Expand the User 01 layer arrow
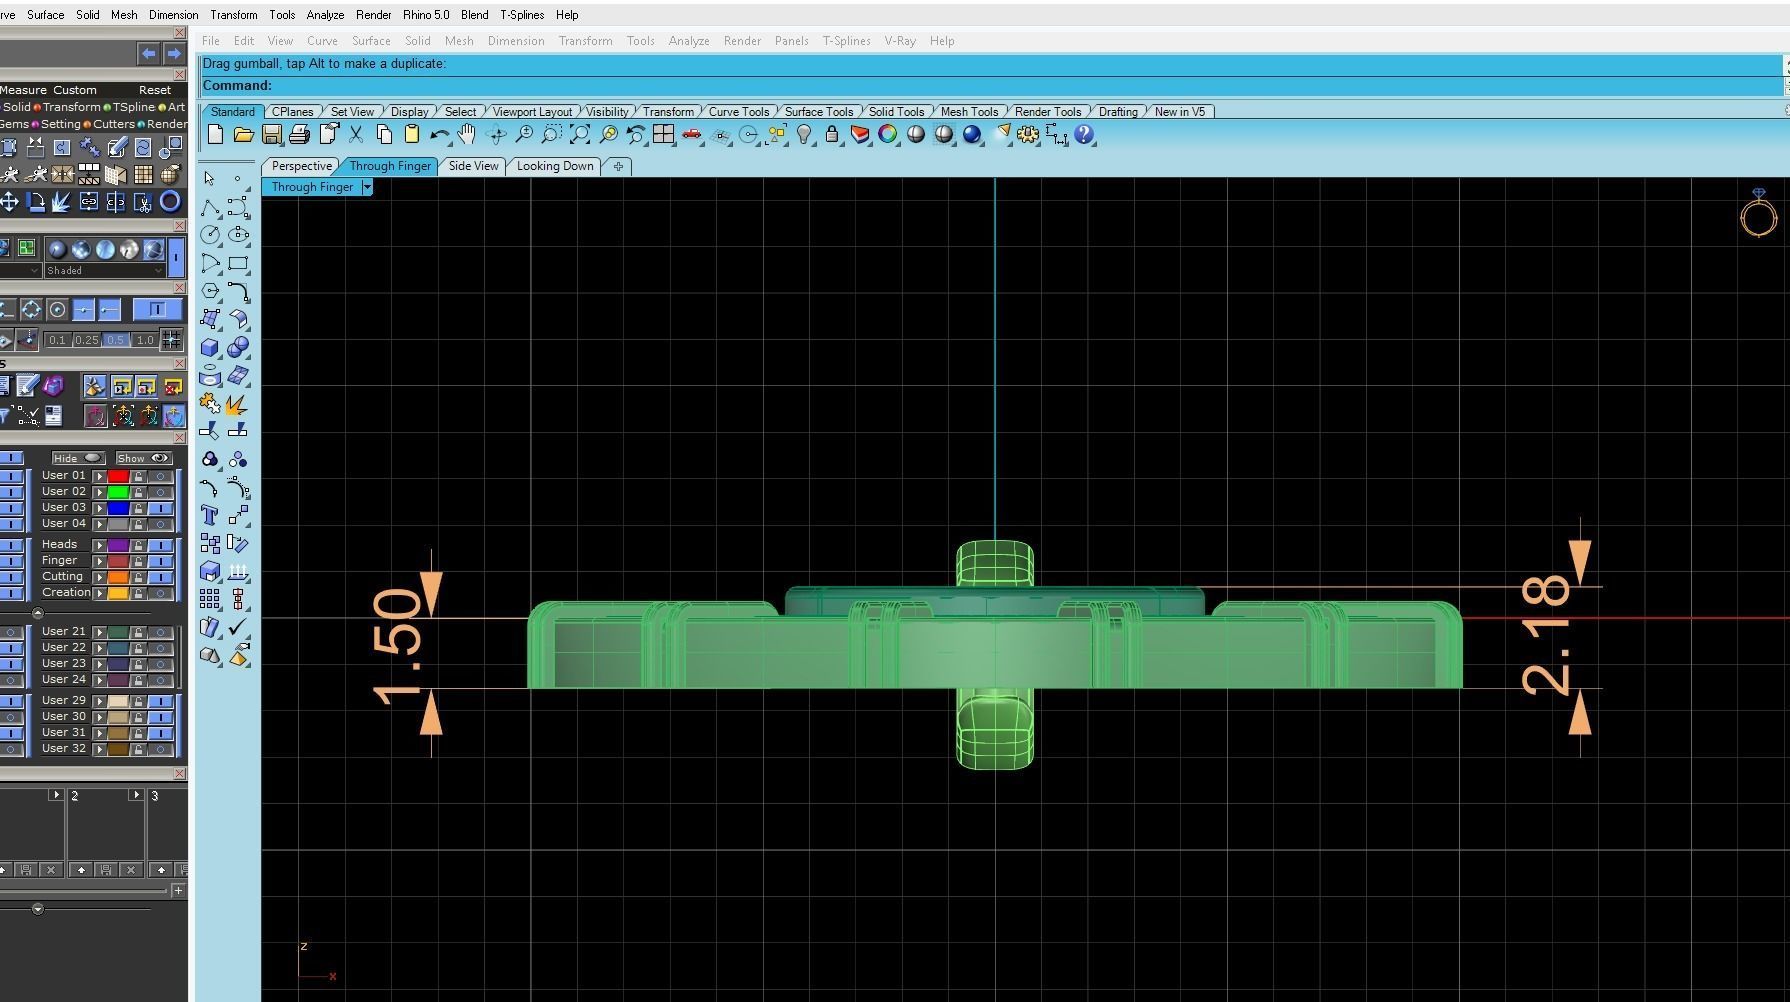 pos(100,476)
